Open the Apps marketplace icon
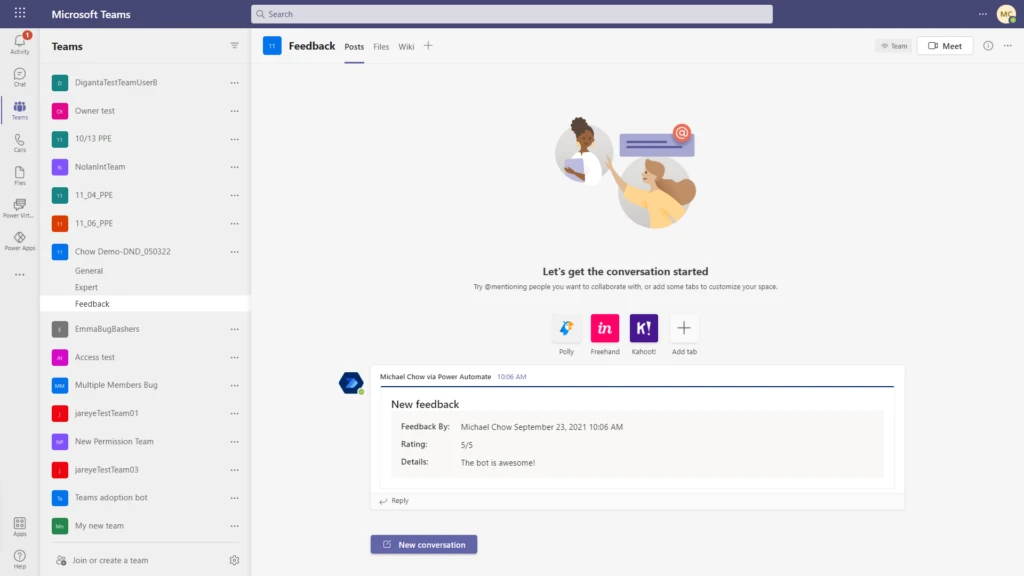 (19, 523)
